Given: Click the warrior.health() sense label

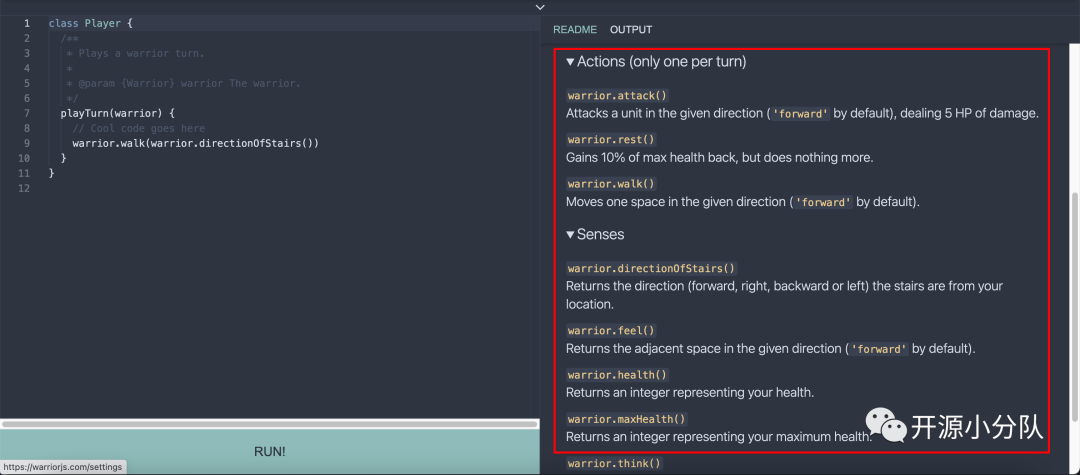Looking at the screenshot, I should tap(617, 375).
